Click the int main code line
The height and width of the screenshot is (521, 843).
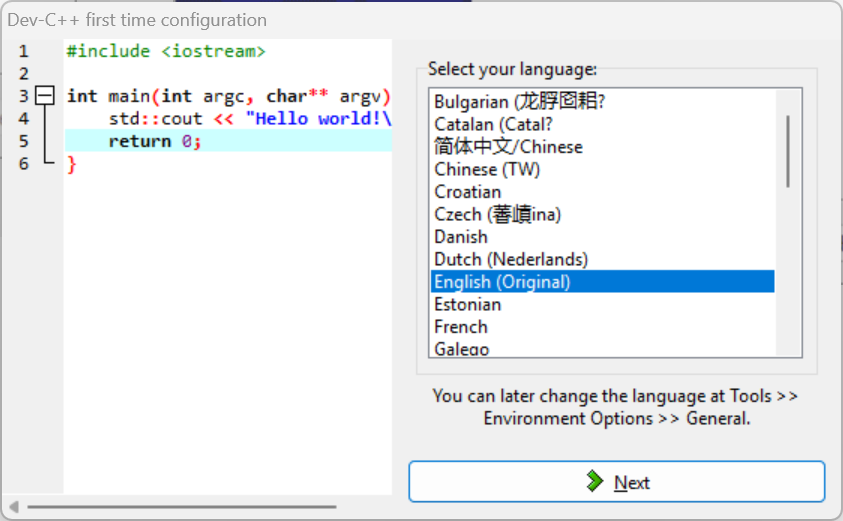(228, 96)
